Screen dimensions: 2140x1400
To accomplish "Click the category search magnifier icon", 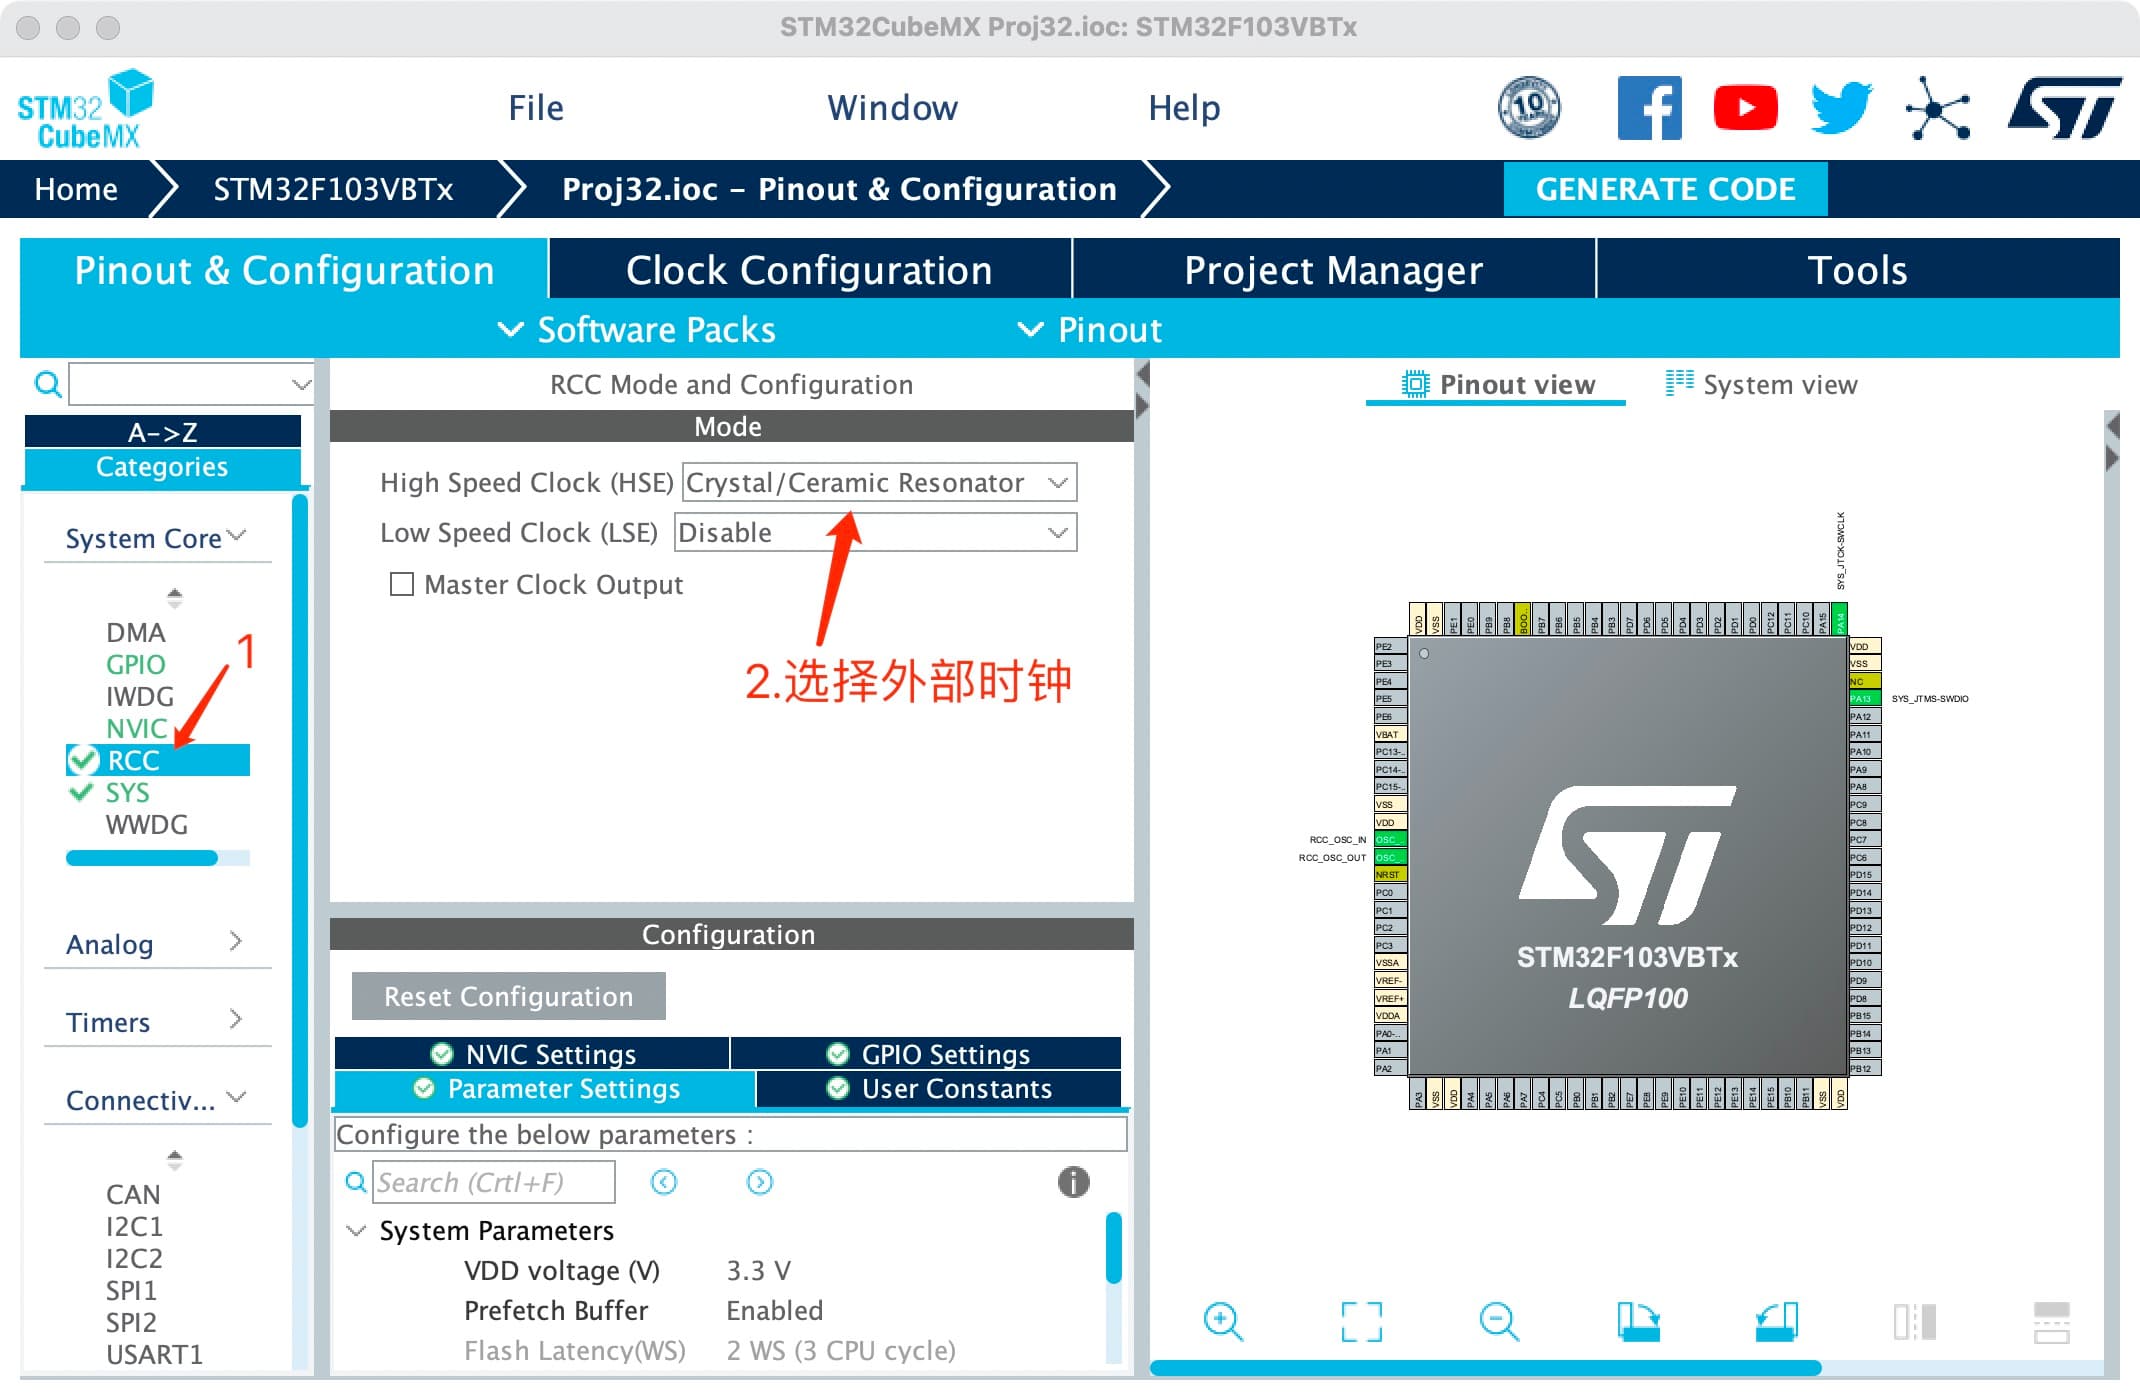I will [x=47, y=384].
